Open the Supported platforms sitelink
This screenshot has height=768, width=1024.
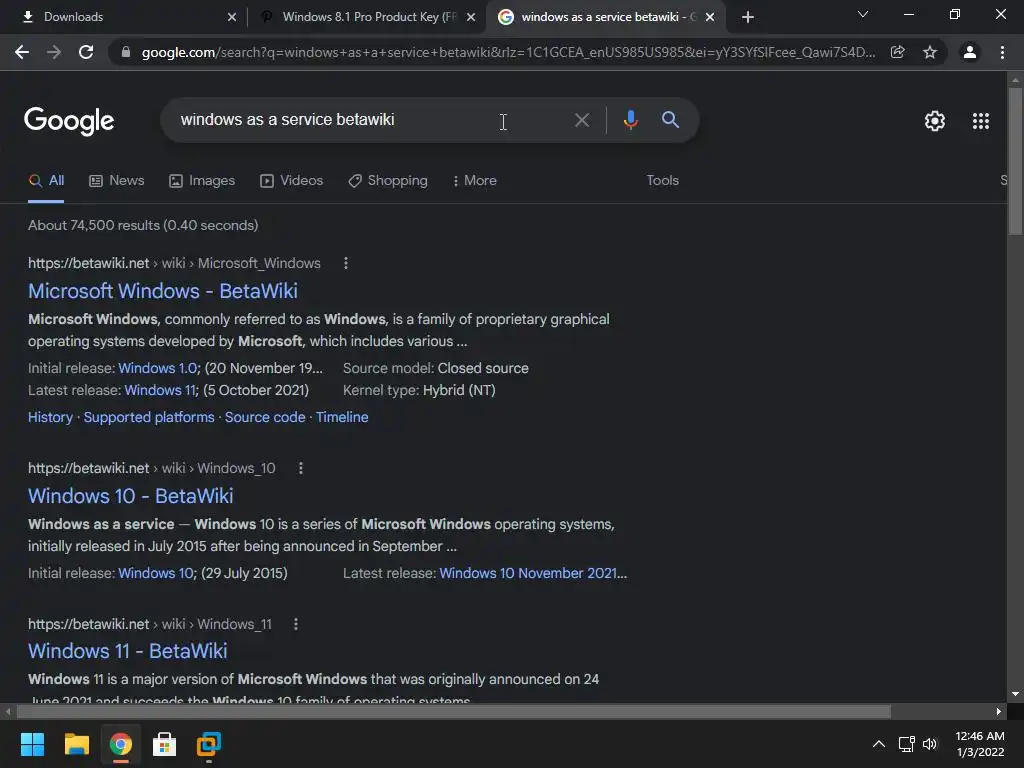[149, 417]
